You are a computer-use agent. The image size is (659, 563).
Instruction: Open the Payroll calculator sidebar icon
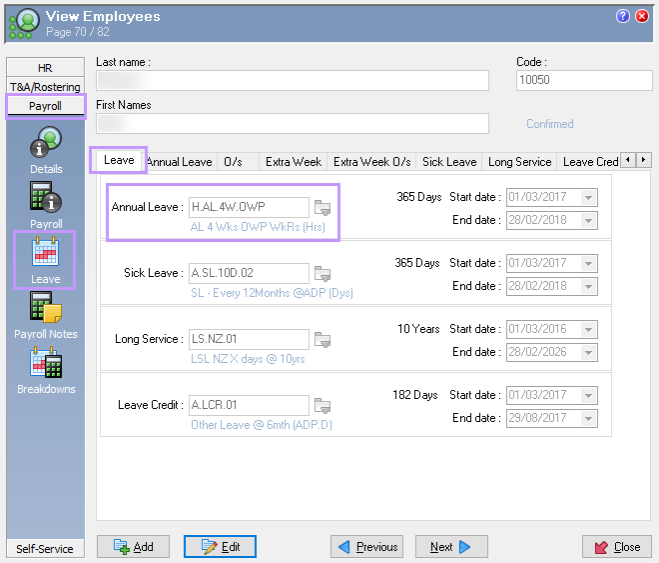(x=46, y=197)
